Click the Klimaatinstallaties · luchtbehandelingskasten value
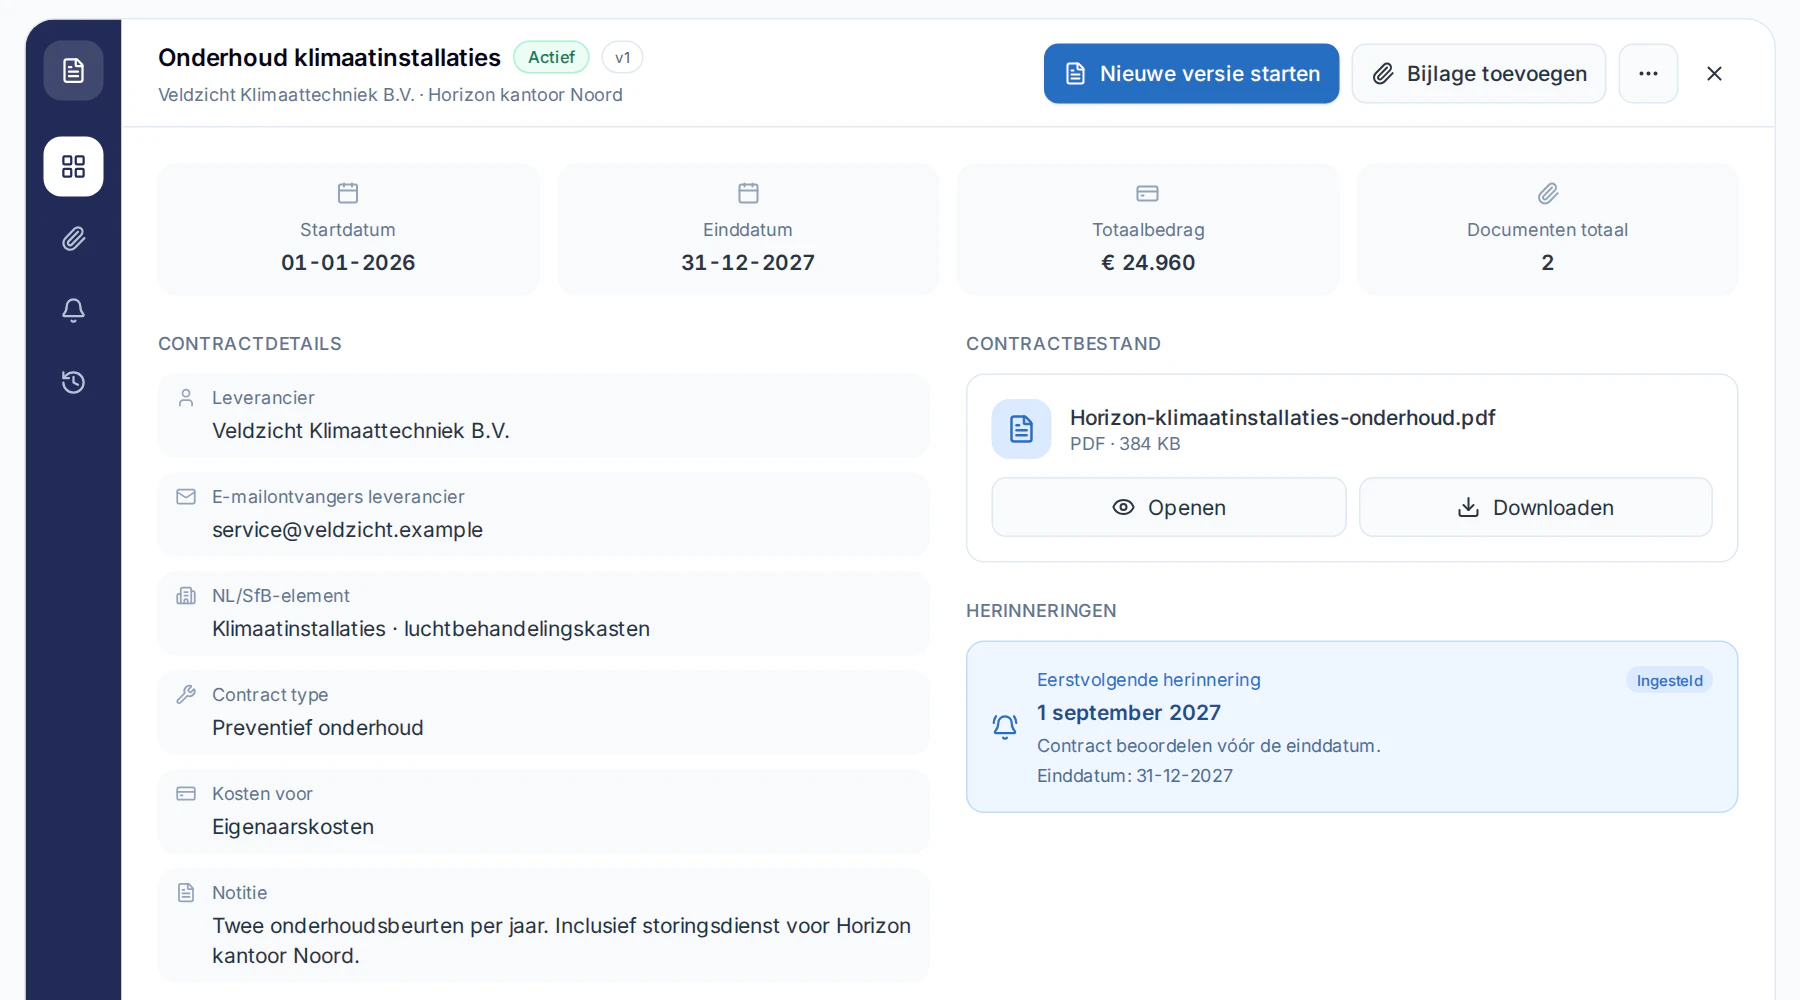Image resolution: width=1800 pixels, height=1000 pixels. [431, 629]
